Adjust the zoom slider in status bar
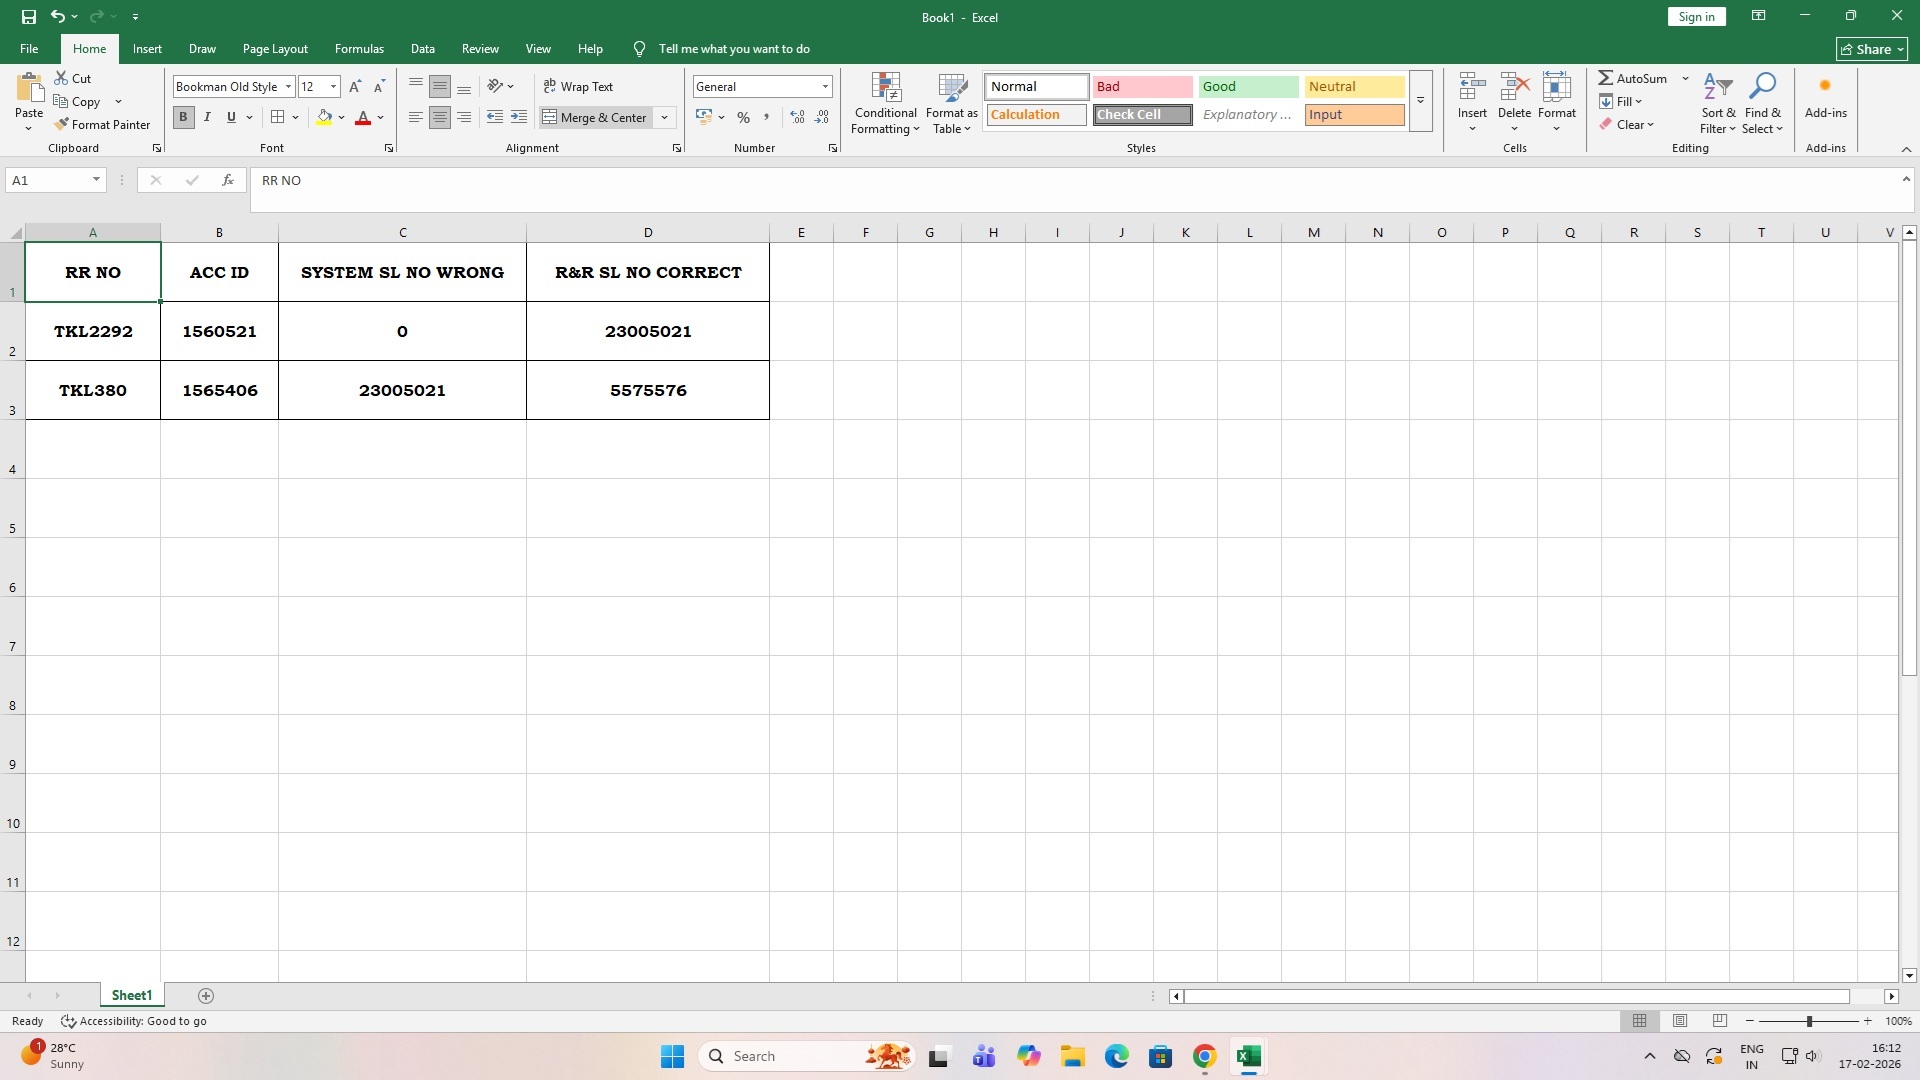Viewport: 1920px width, 1080px height. [x=1808, y=1021]
